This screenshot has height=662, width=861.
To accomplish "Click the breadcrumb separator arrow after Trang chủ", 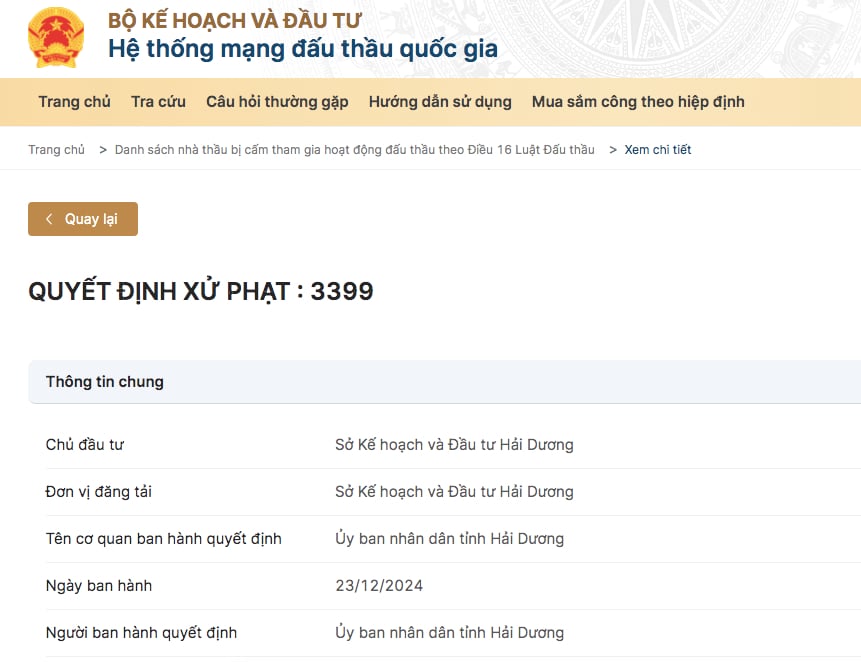I will (x=102, y=149).
